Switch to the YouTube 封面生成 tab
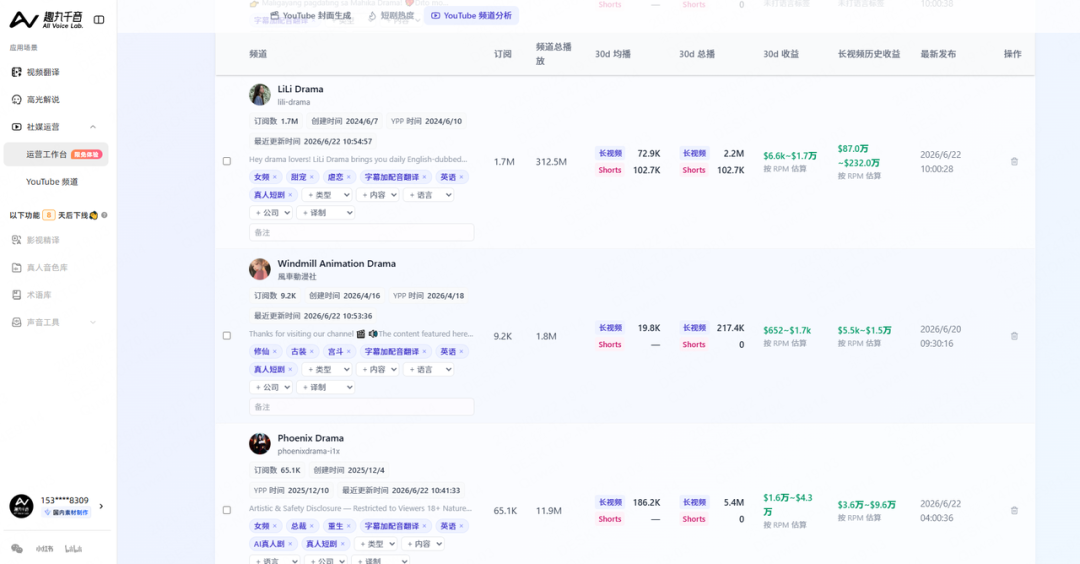 [x=311, y=15]
